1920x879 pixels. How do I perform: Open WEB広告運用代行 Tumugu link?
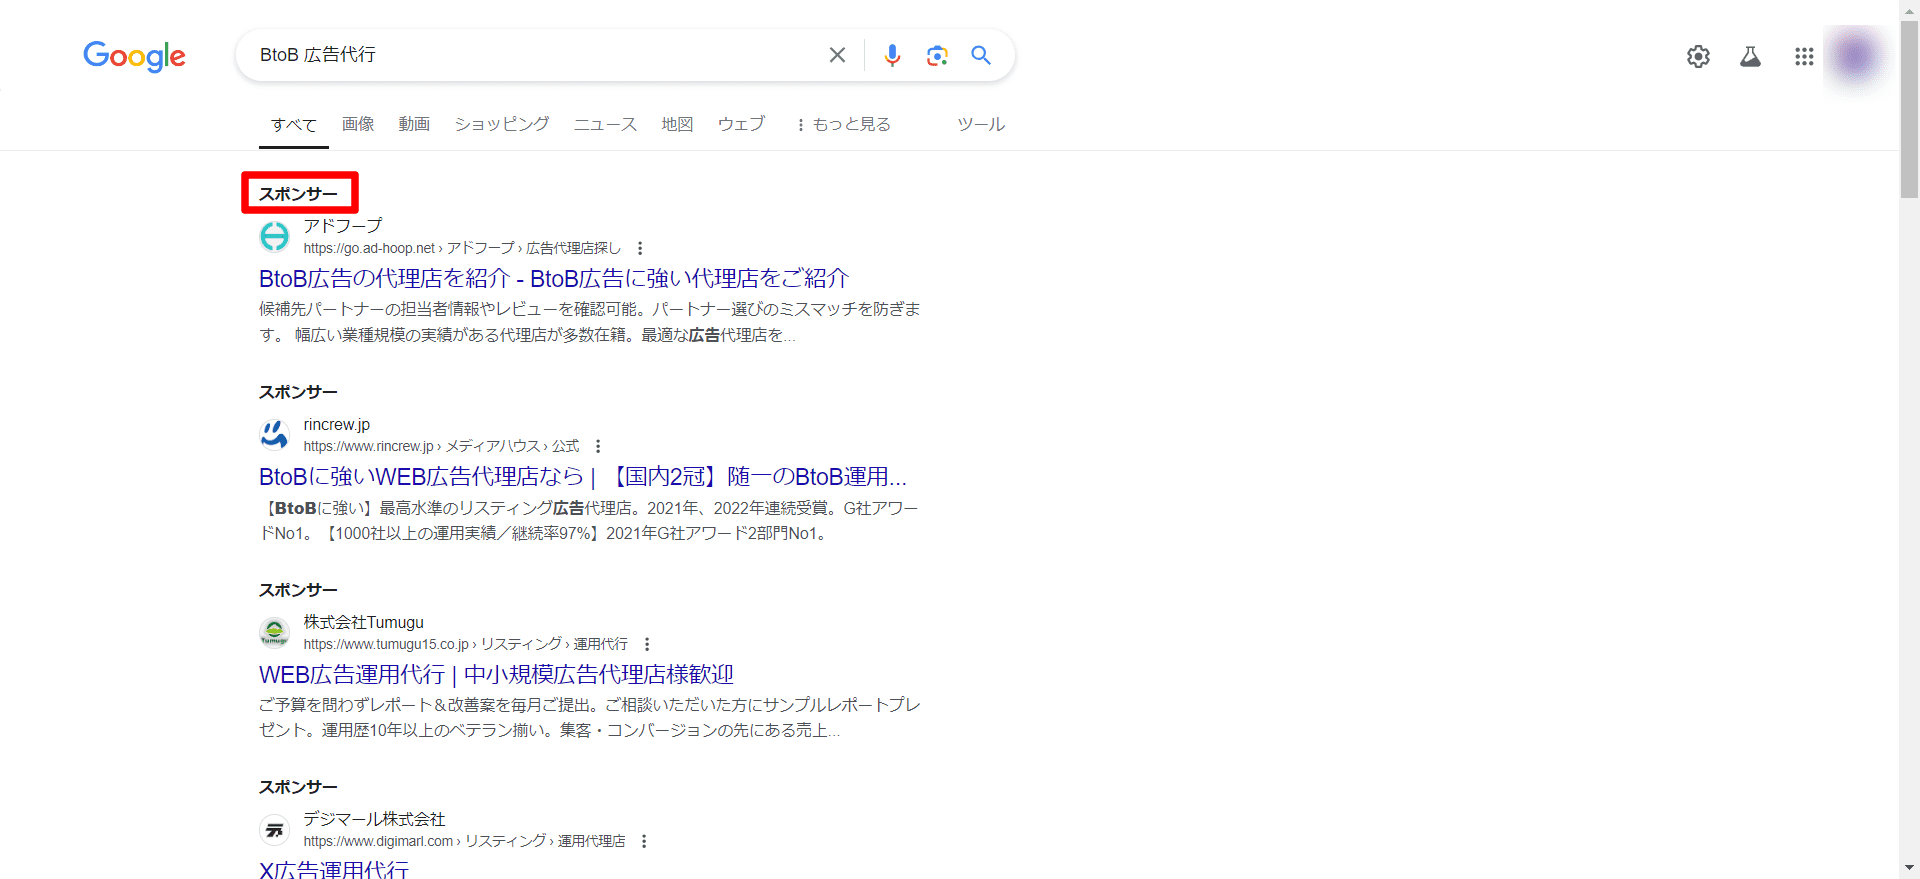point(496,675)
